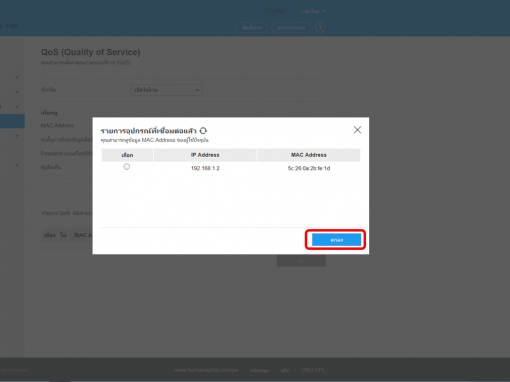Refresh the connected devices list icon
510x382 pixels.
[x=203, y=130]
